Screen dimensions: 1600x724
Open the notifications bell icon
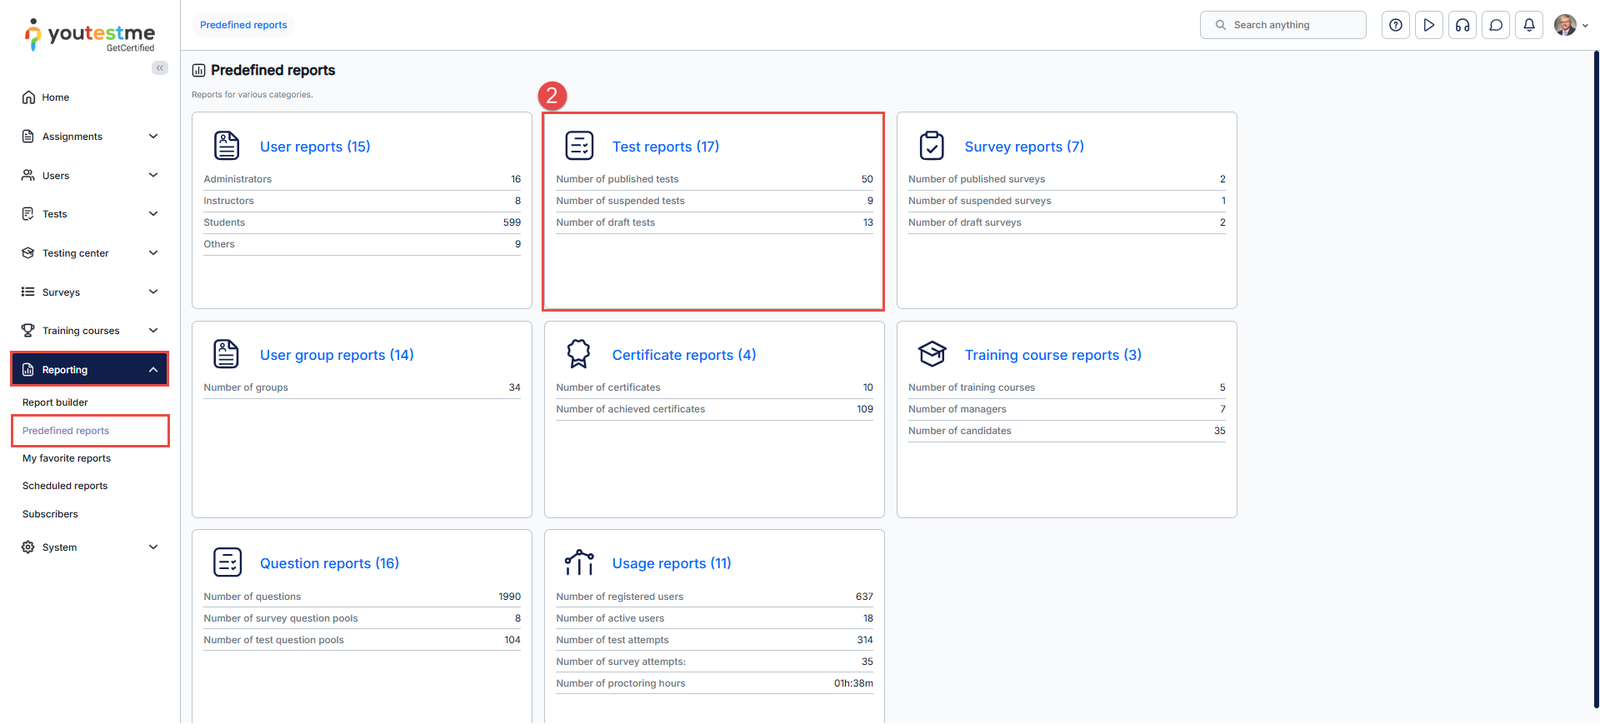1529,25
